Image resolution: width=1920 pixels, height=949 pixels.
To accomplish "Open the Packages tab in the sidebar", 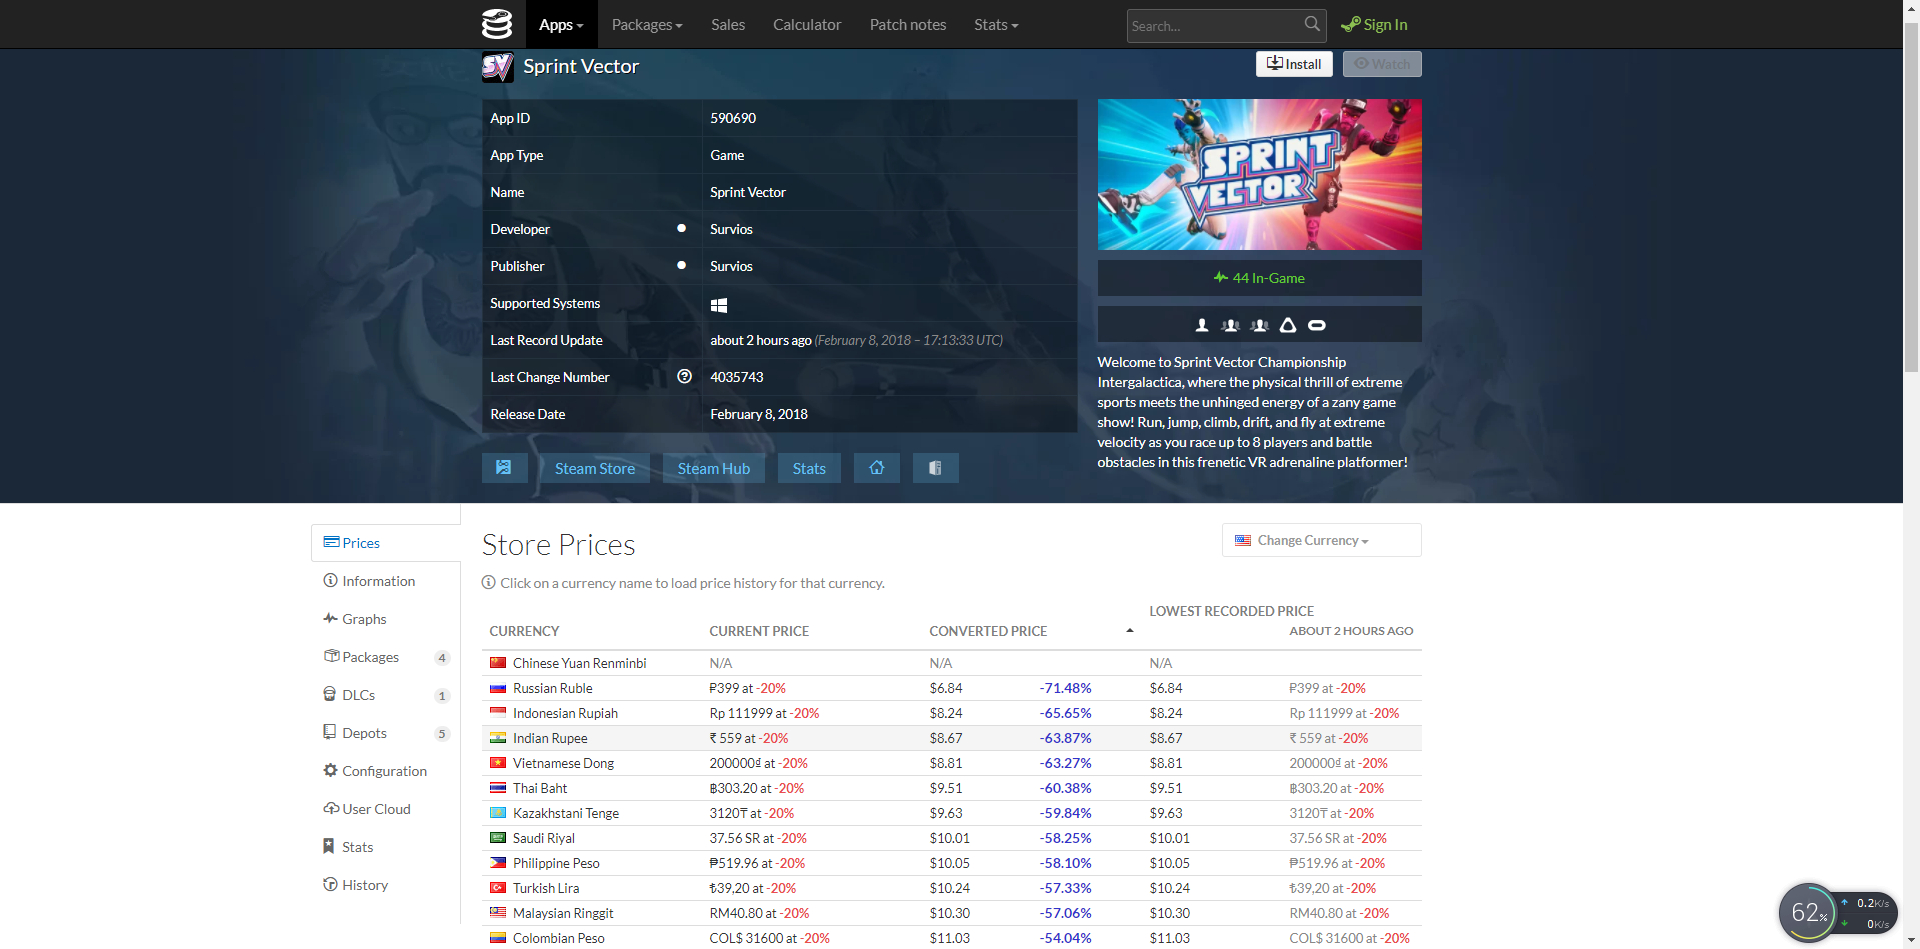I will coord(386,657).
